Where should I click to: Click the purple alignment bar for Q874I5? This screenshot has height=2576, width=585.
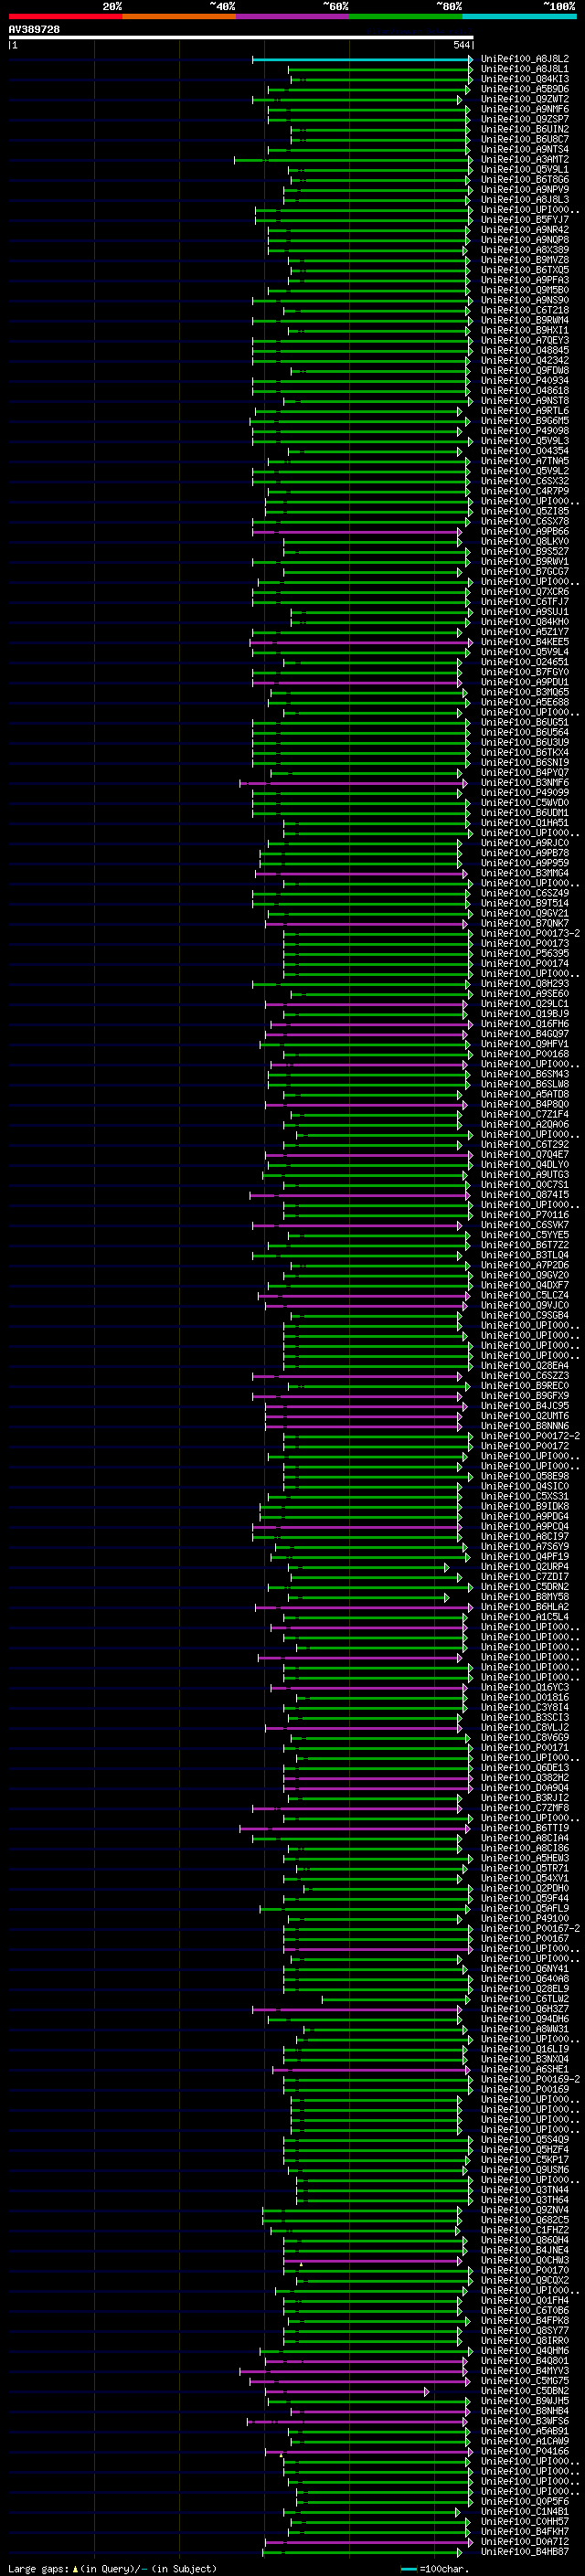coord(360,1194)
